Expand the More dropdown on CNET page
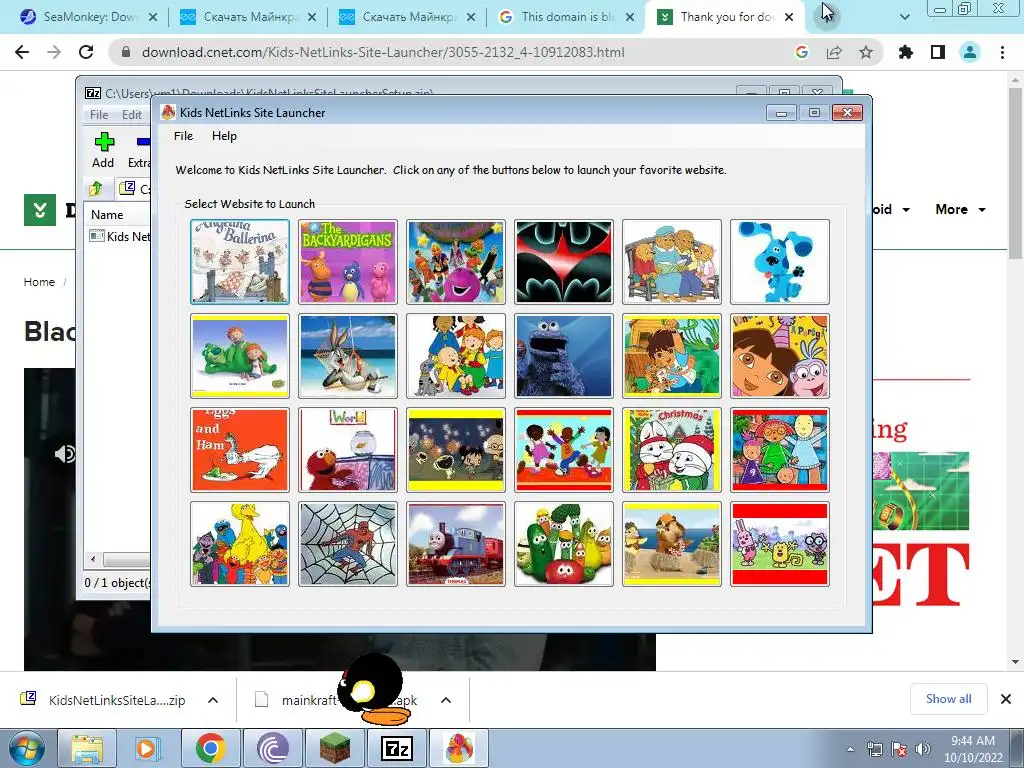 (x=960, y=210)
